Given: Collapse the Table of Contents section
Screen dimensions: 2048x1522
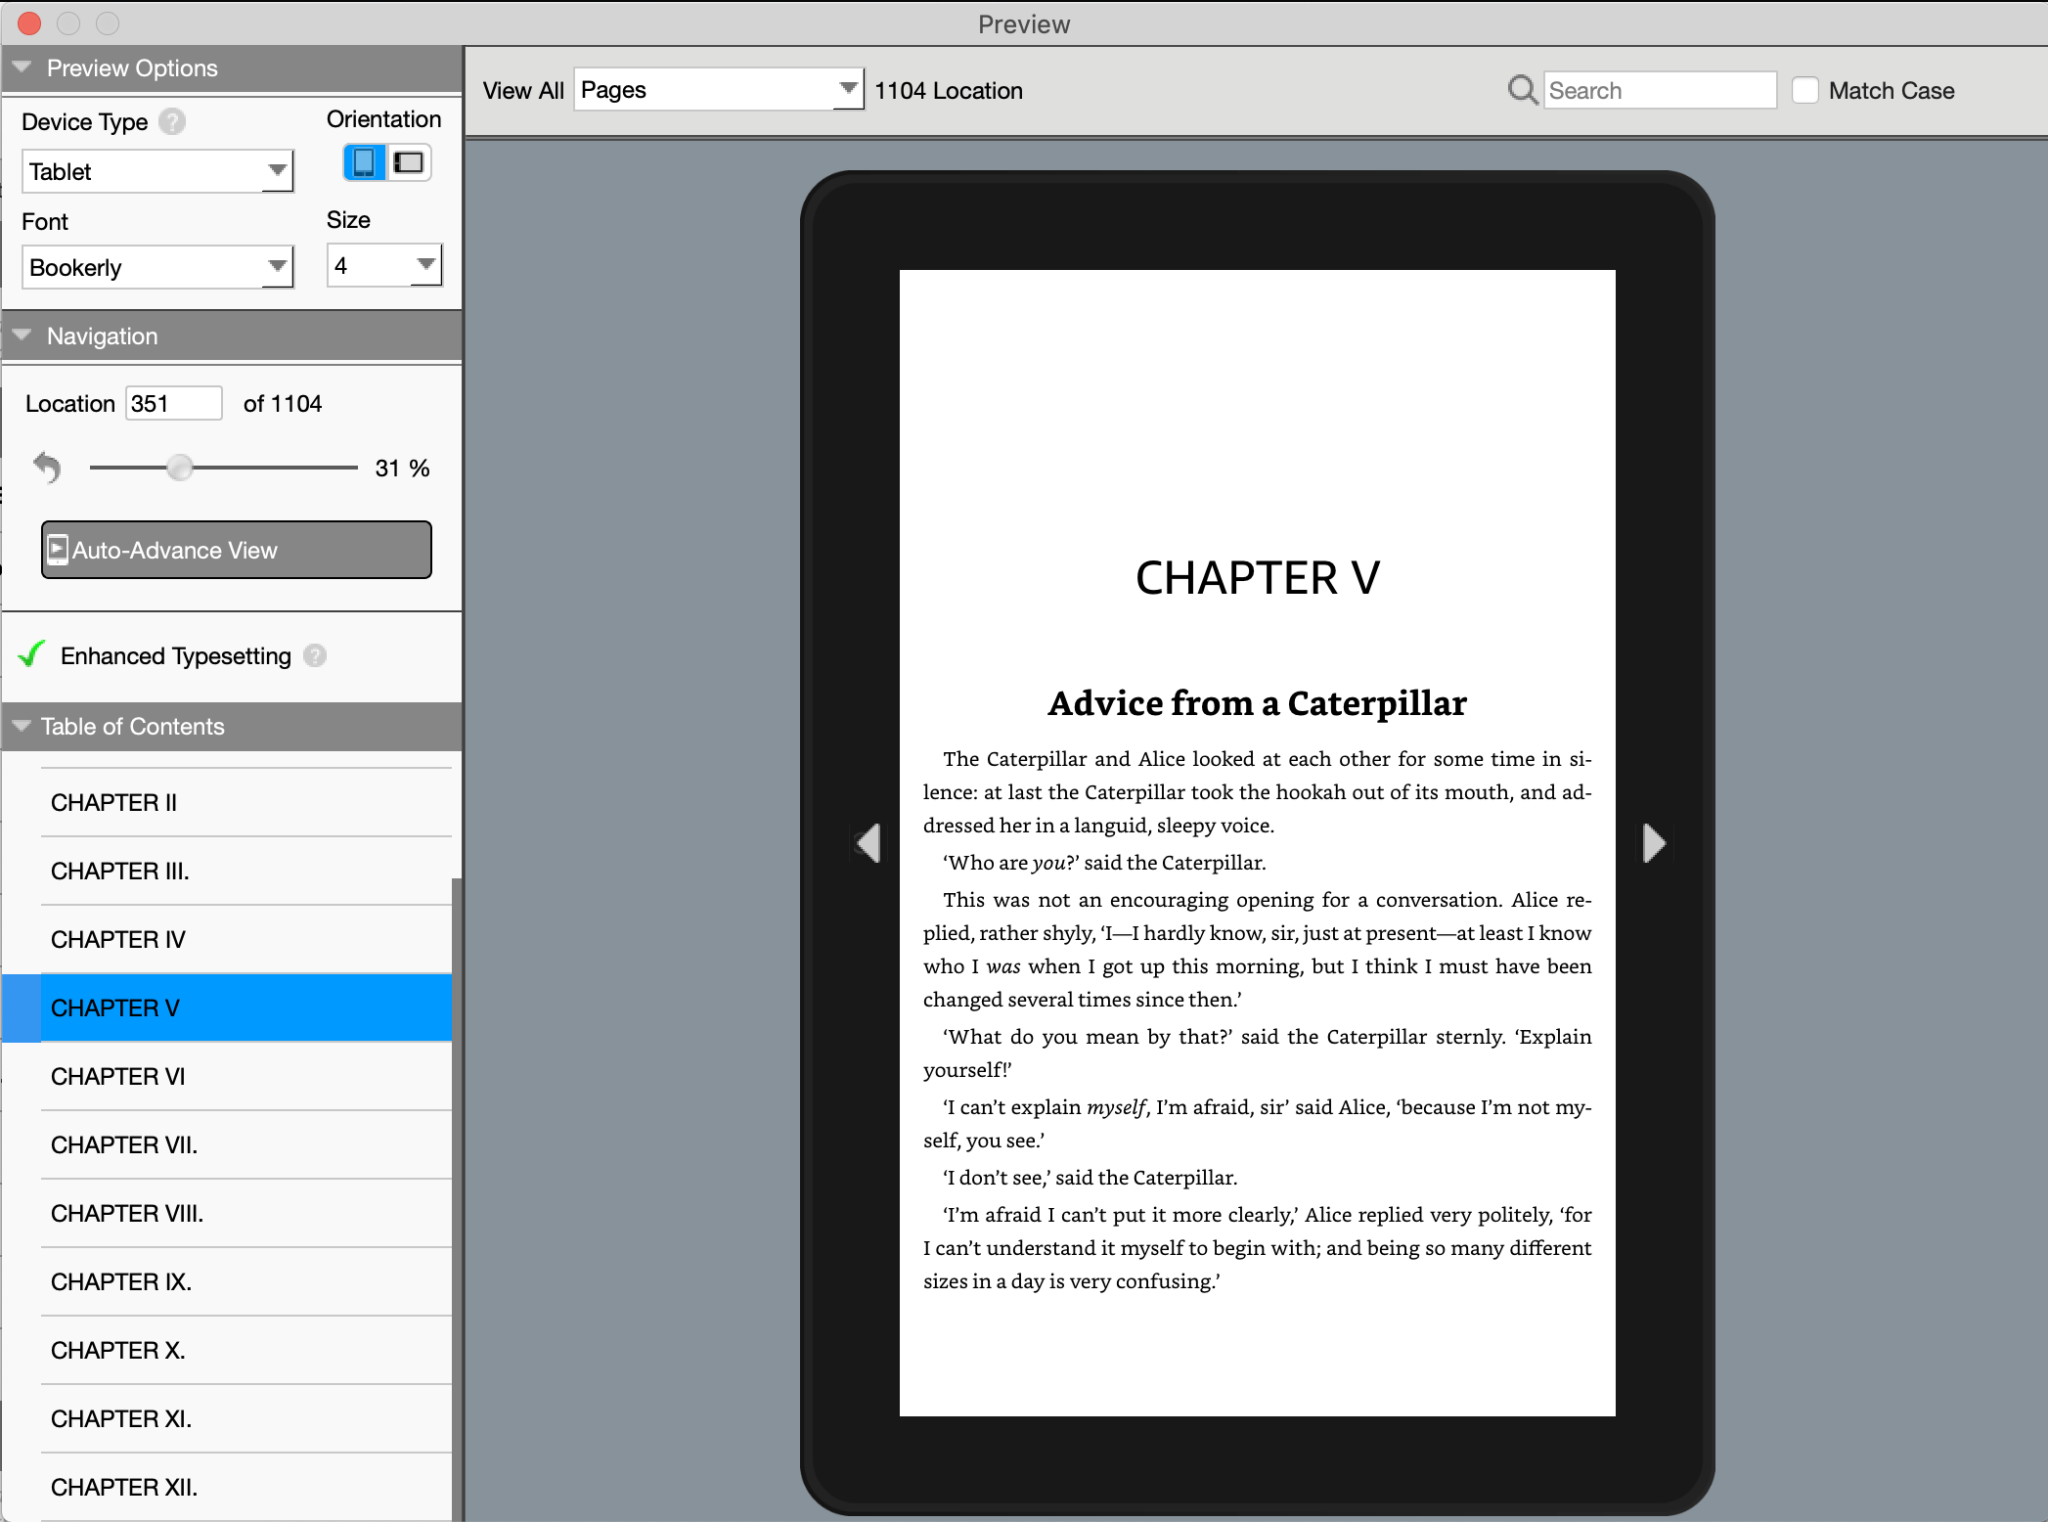Looking at the screenshot, I should pyautogui.click(x=21, y=726).
